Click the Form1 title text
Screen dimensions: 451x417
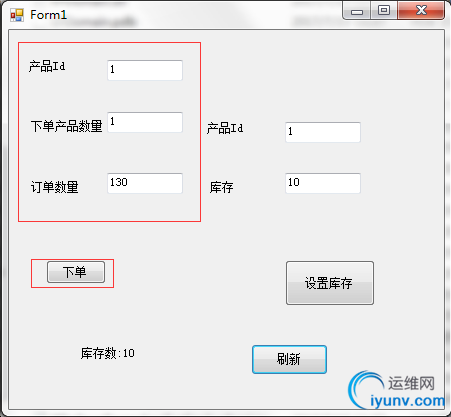click(48, 15)
